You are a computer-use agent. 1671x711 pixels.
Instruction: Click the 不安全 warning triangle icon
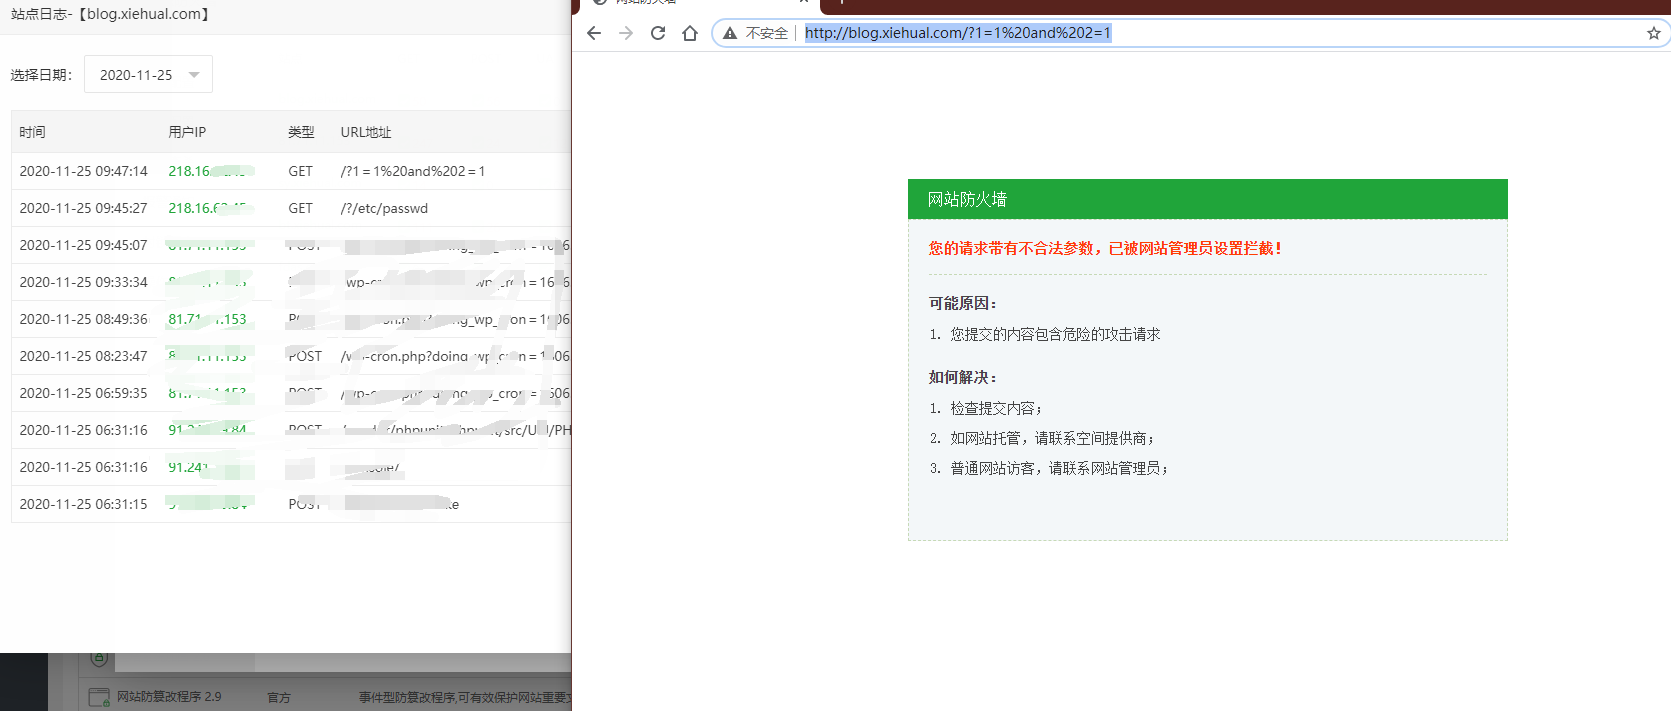click(730, 33)
